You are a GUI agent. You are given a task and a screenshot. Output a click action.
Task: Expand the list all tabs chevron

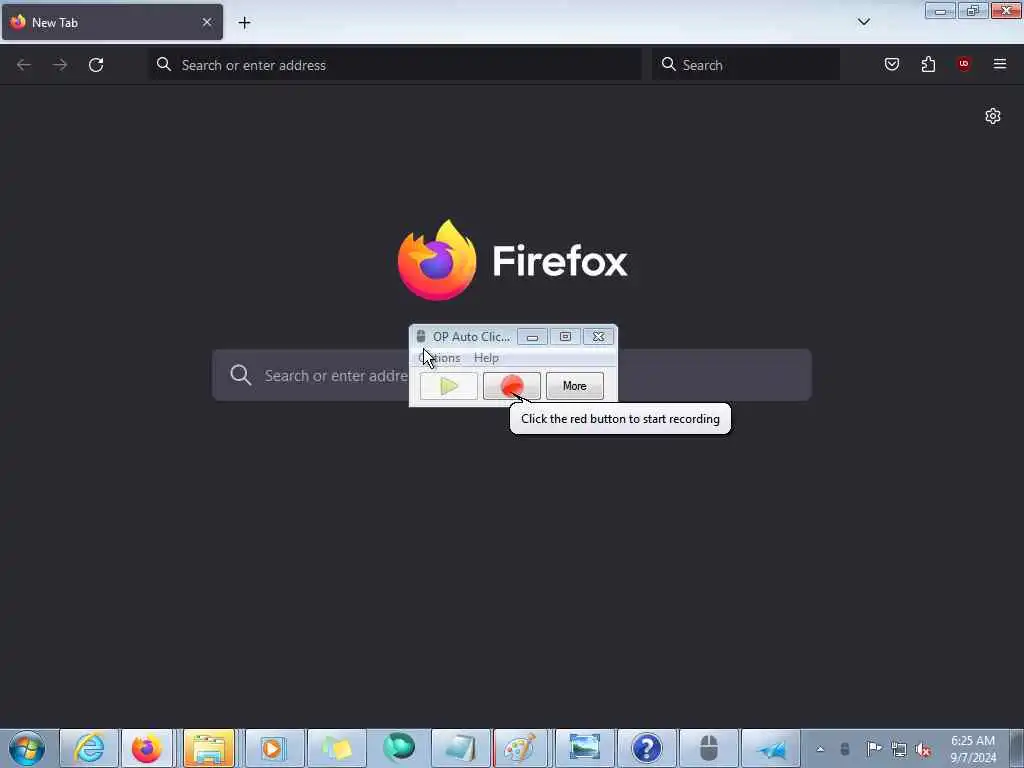click(863, 22)
